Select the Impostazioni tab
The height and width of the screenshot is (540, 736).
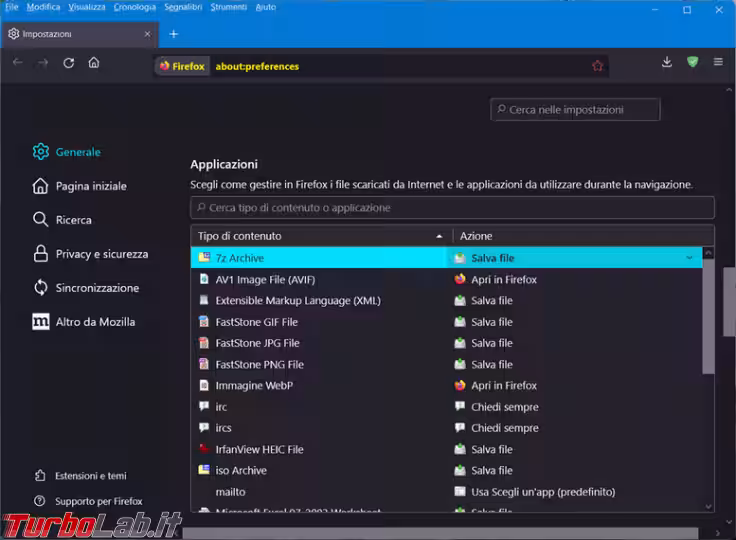click(x=80, y=34)
